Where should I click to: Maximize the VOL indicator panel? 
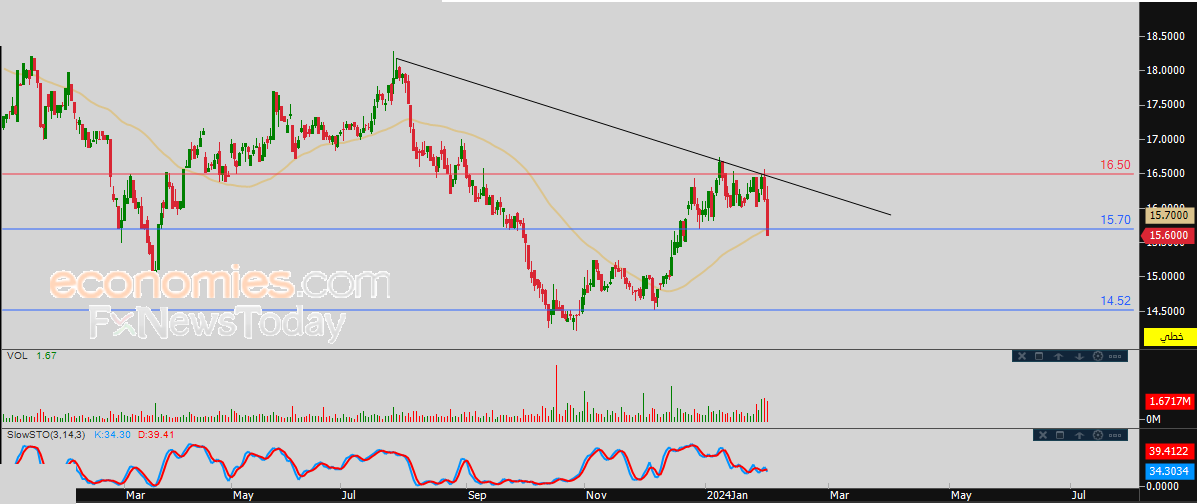point(1039,356)
